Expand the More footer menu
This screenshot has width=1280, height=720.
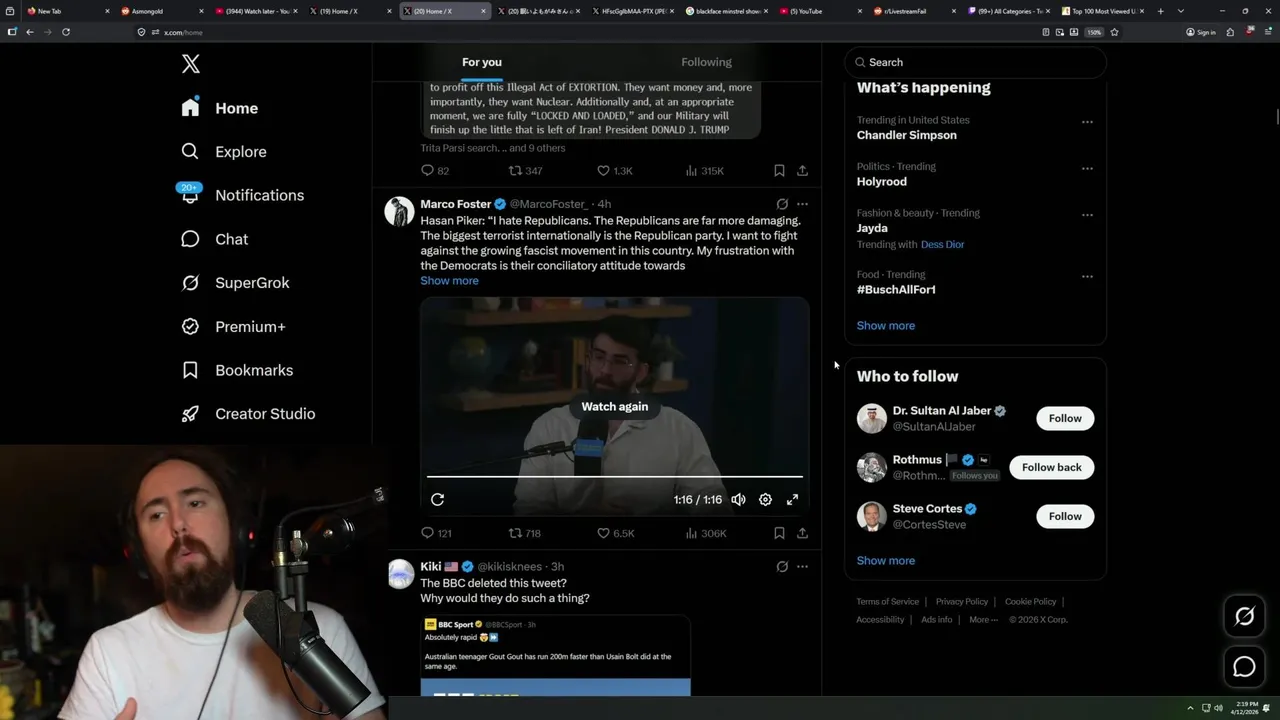(x=982, y=620)
